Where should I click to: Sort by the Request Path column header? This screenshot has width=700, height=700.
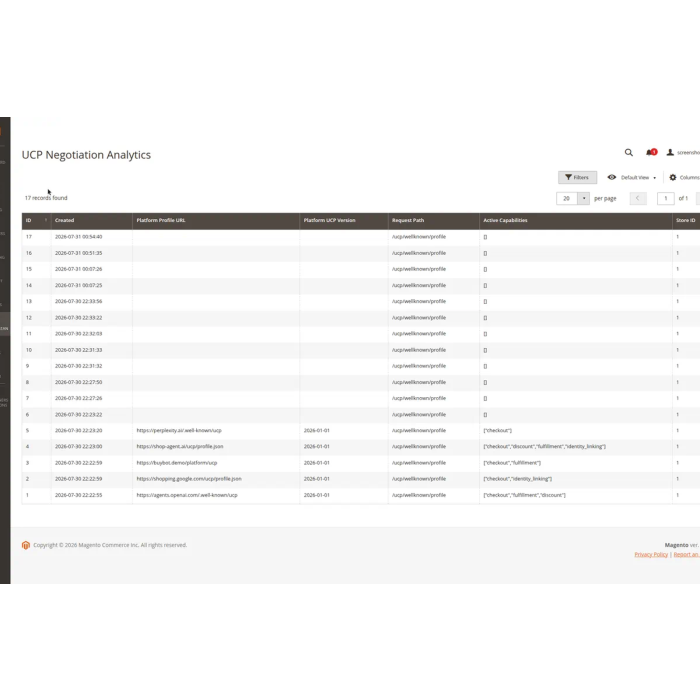(x=433, y=221)
